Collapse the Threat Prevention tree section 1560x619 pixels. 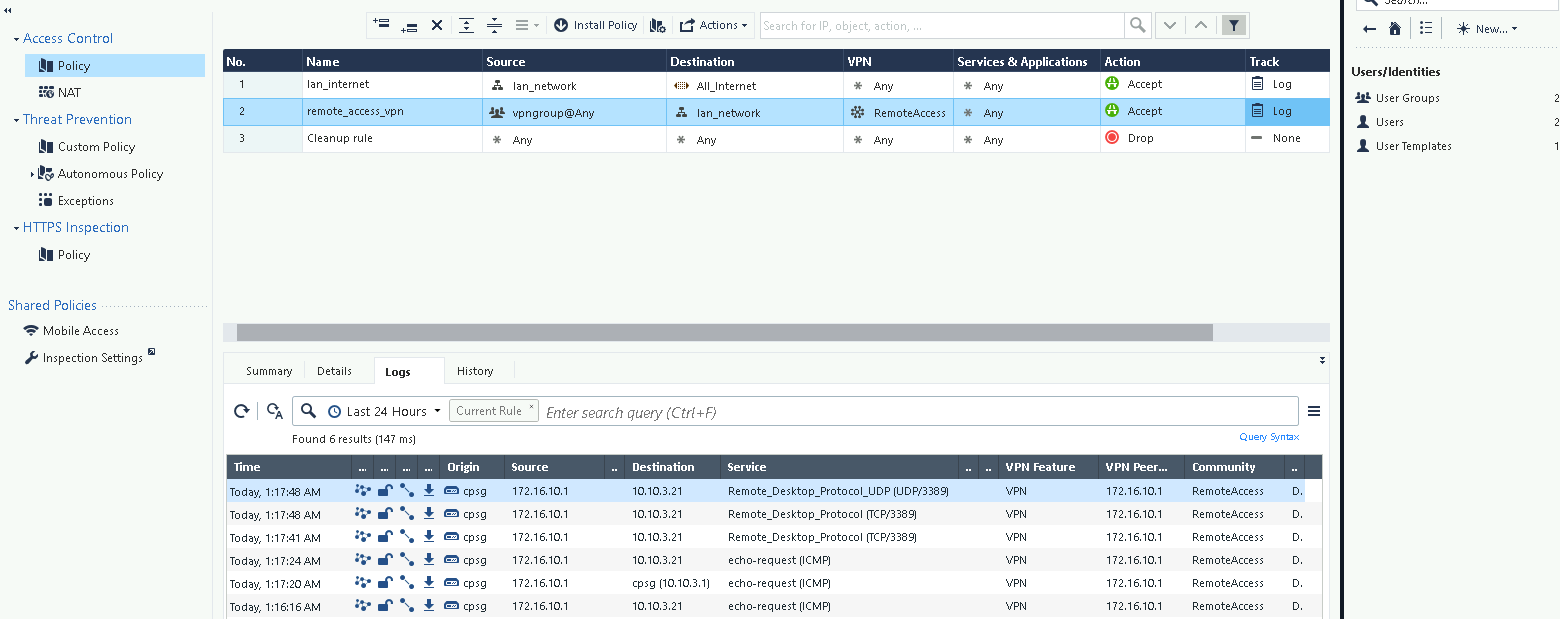pyautogui.click(x=17, y=120)
